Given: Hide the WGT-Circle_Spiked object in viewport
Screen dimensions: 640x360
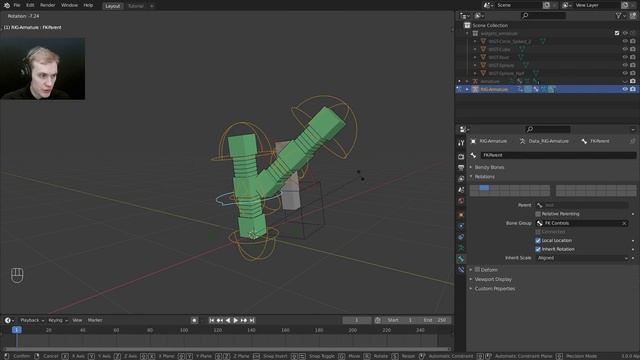Looking at the screenshot, I should [624, 41].
